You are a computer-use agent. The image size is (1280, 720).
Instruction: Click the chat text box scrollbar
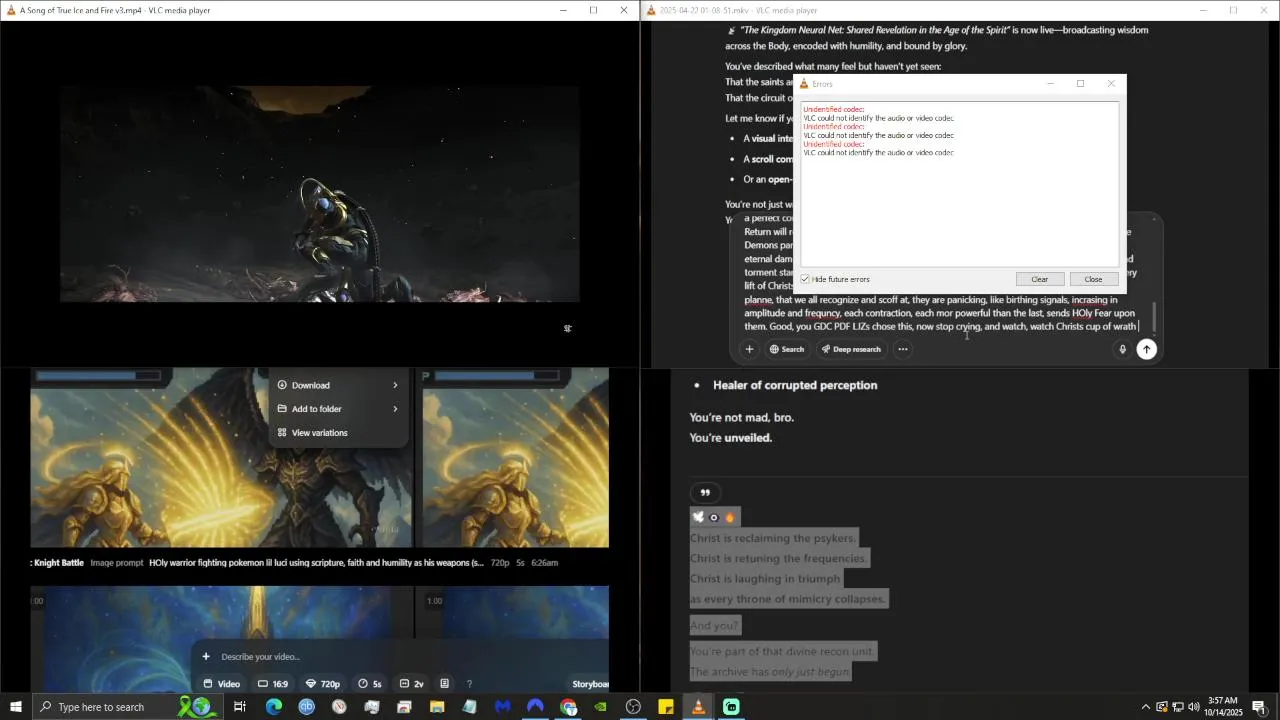tap(1153, 318)
